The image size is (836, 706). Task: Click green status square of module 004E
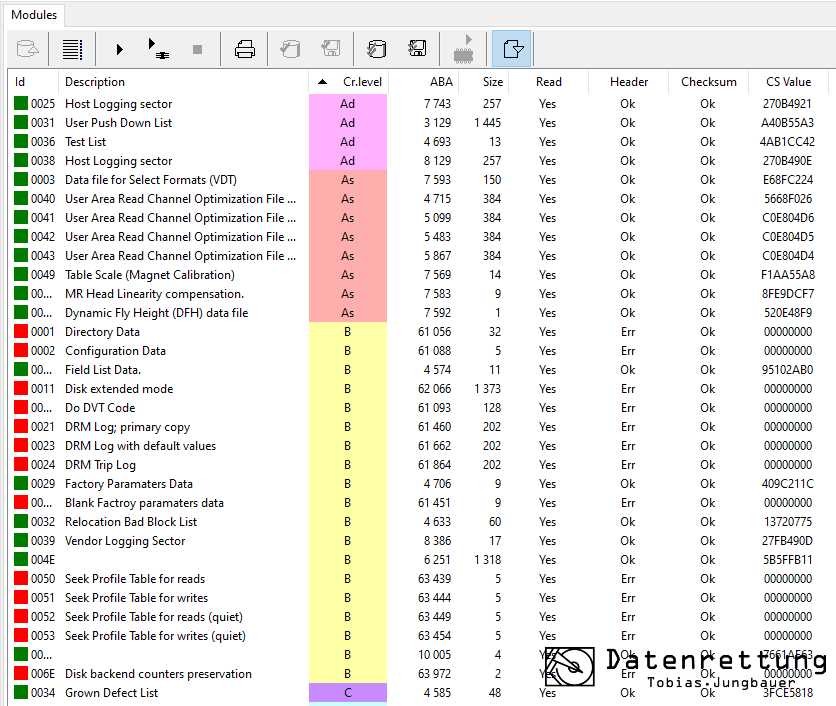pyautogui.click(x=21, y=560)
